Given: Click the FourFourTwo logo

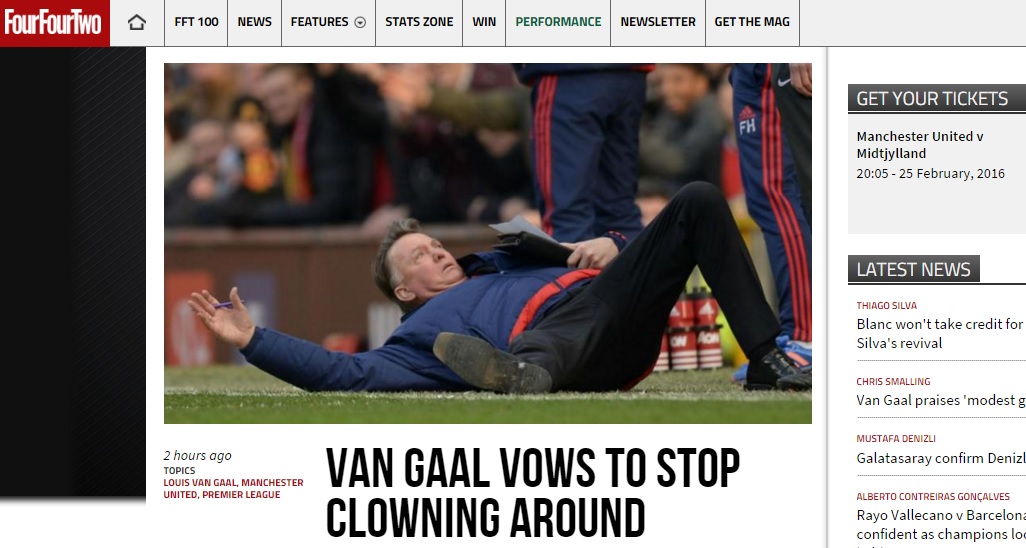Looking at the screenshot, I should pyautogui.click(x=54, y=23).
